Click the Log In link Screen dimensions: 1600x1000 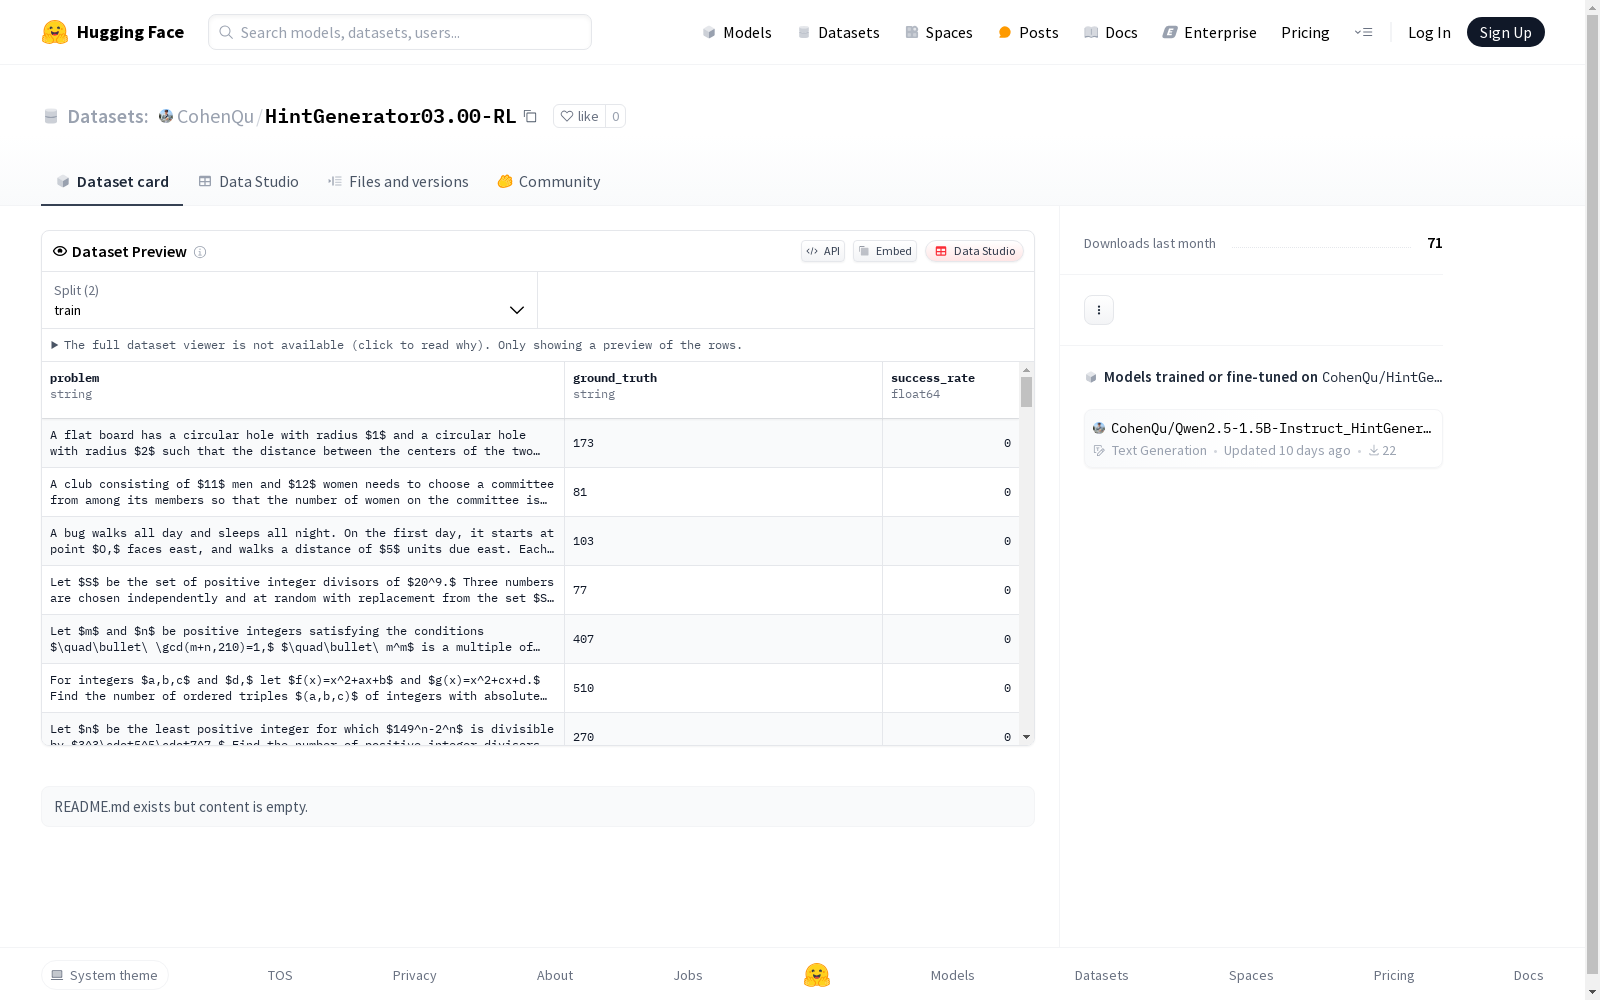1429,32
